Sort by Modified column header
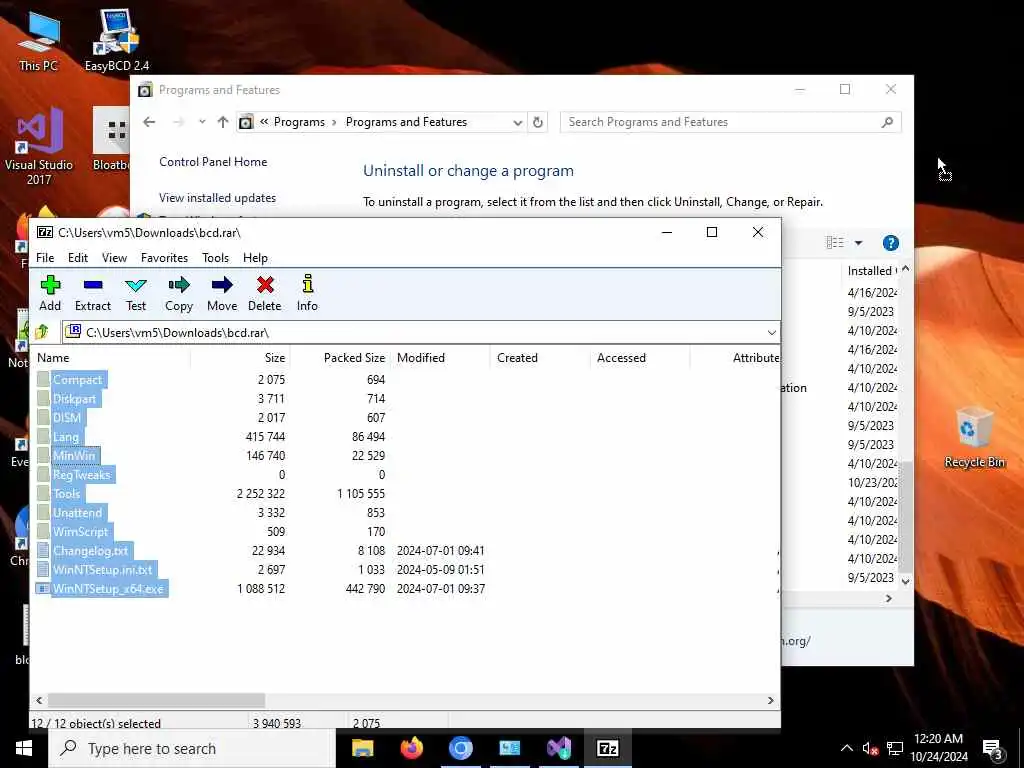1024x768 pixels. pyautogui.click(x=440, y=358)
